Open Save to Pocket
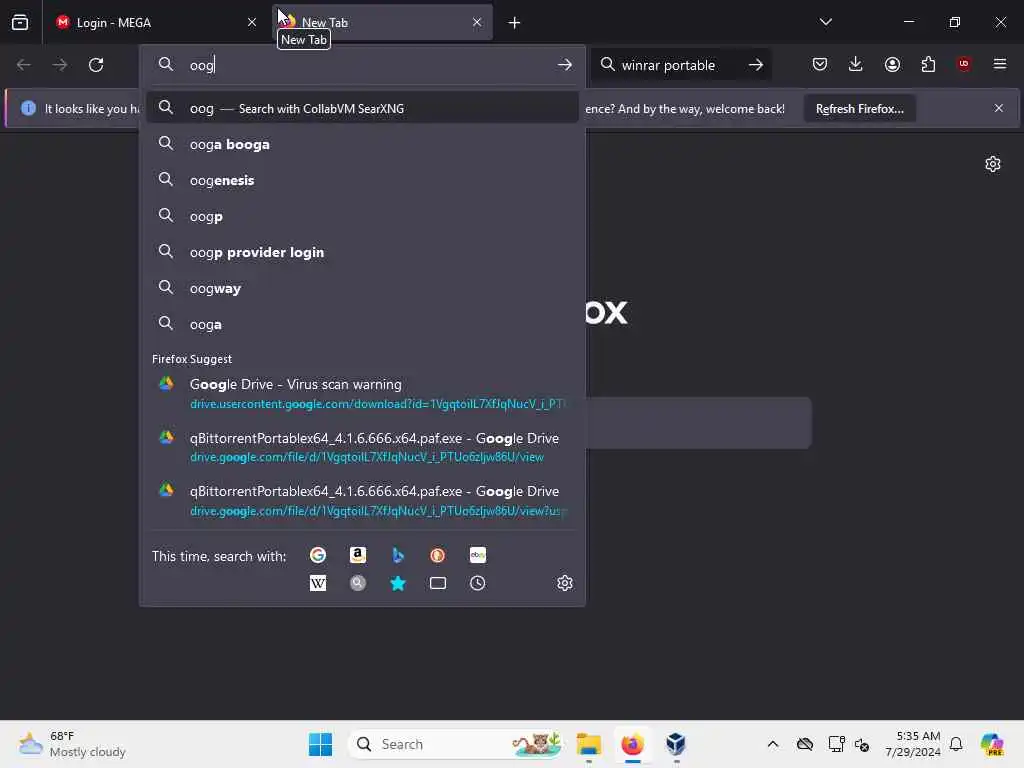1024x768 pixels. [x=820, y=64]
